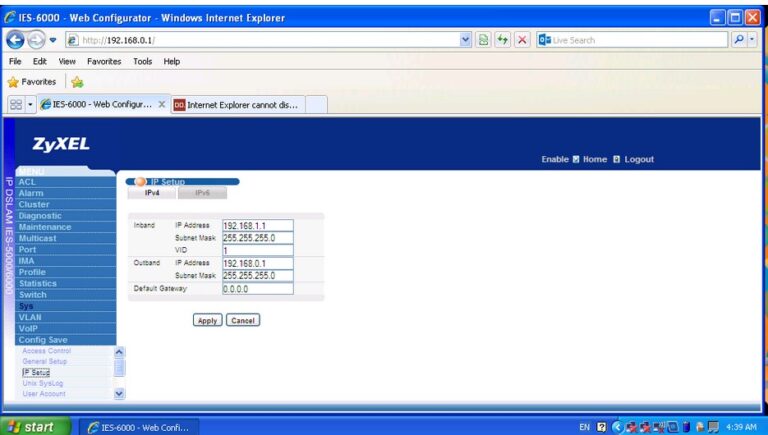768x435 pixels.
Task: Switch to Internet Explorer cannot display tab
Action: point(238,105)
